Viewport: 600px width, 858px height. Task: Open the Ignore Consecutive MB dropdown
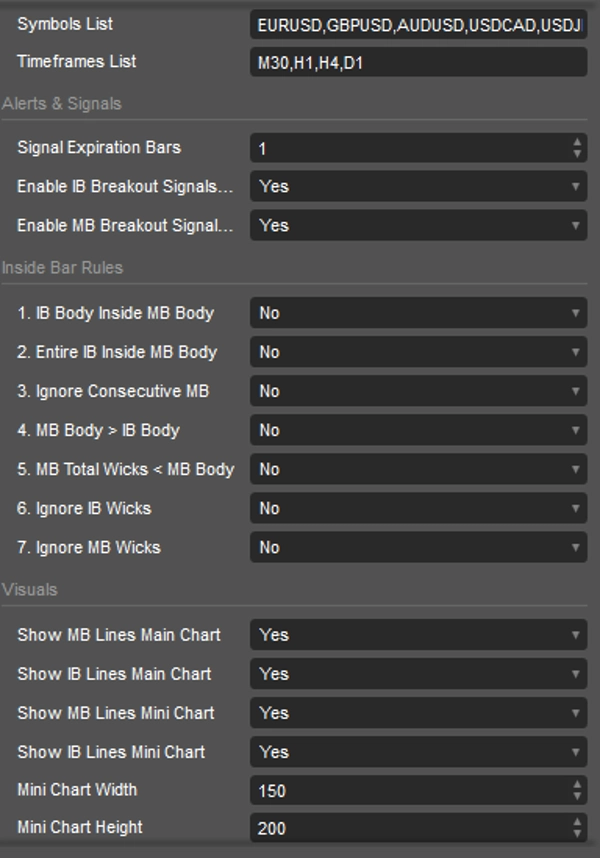420,391
